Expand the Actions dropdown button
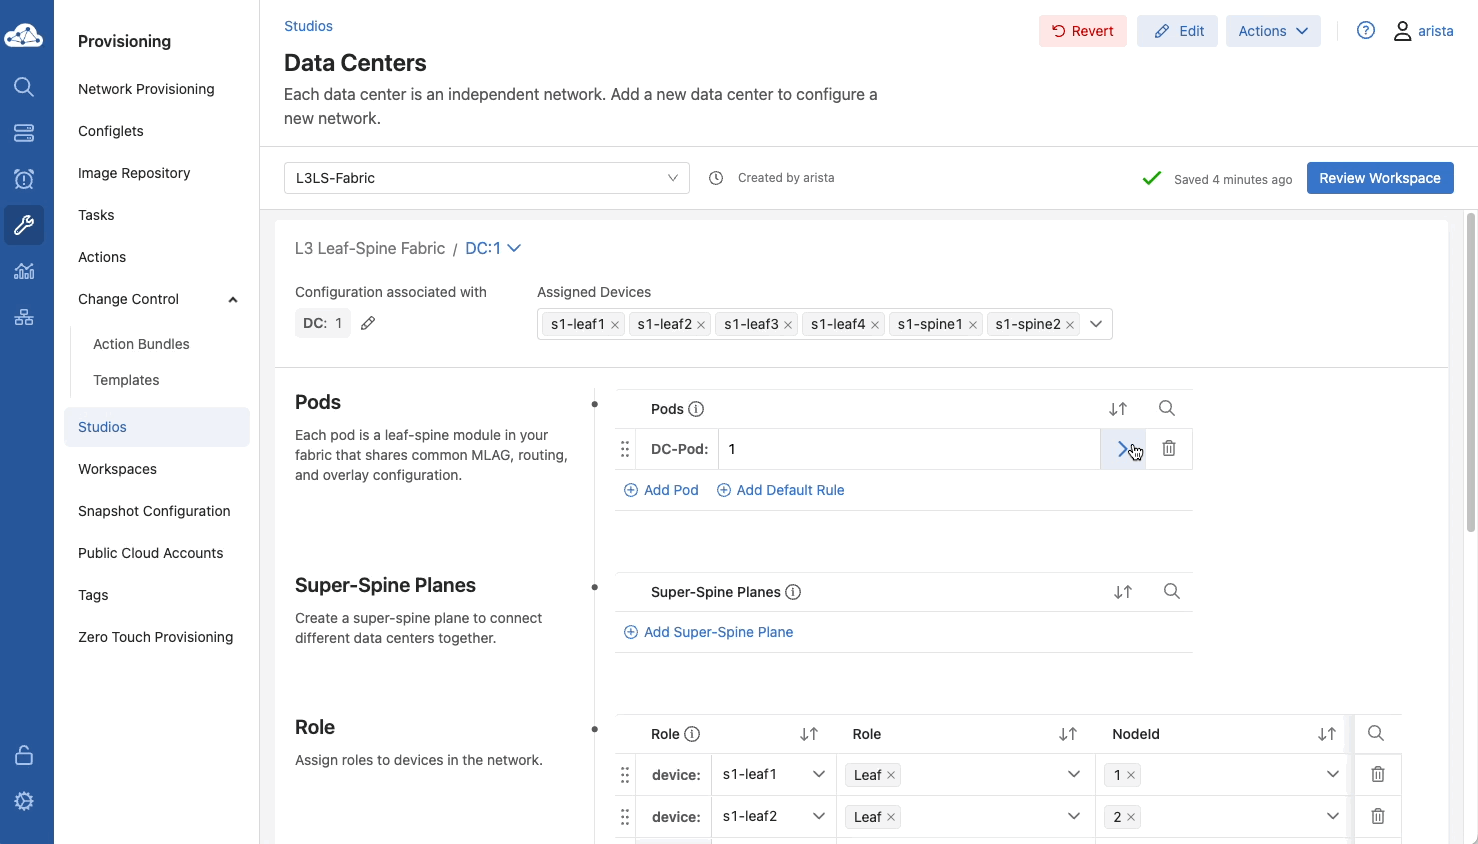The image size is (1478, 844). click(1272, 31)
